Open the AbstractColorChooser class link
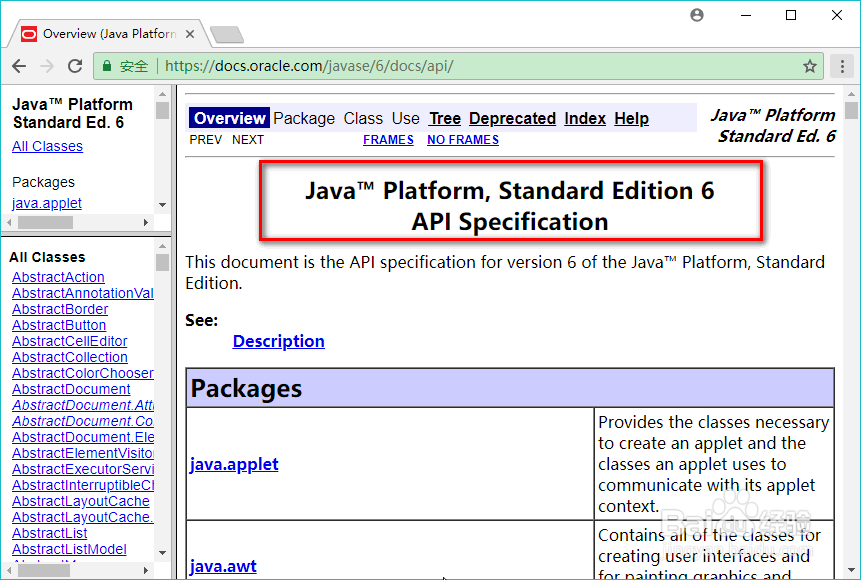Screen dimensions: 861x580 point(83,373)
